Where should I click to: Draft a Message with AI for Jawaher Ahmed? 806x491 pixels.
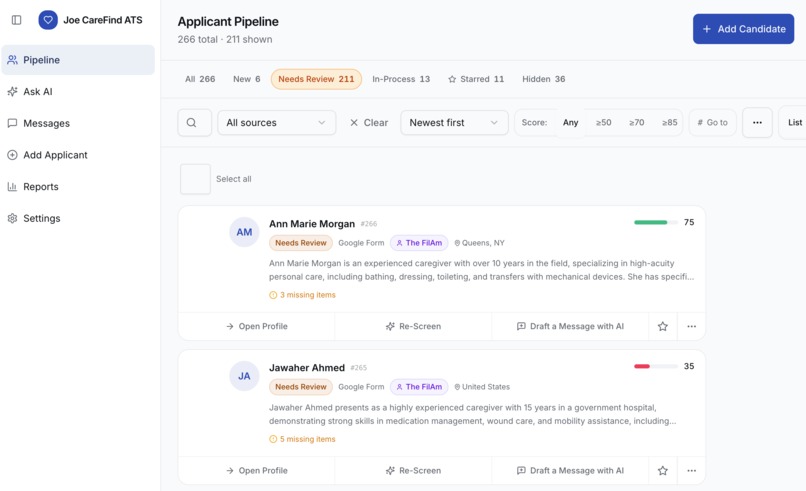(x=570, y=470)
